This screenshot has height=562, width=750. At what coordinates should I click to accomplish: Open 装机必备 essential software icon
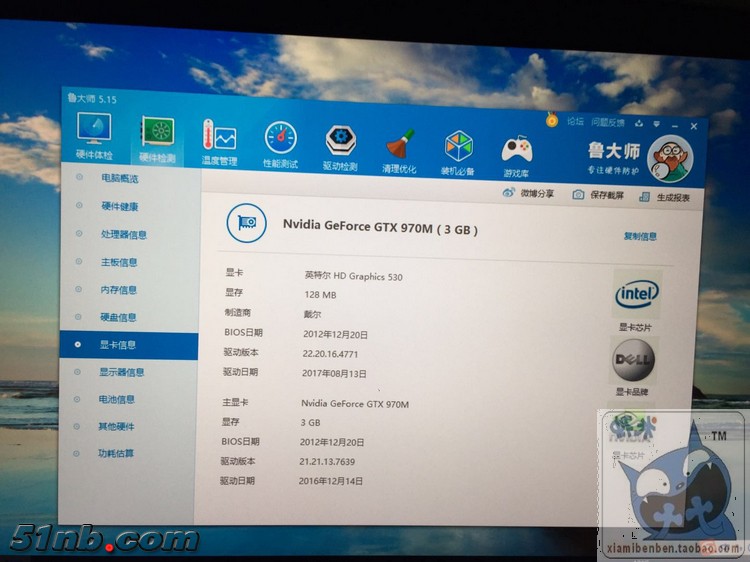click(x=458, y=149)
